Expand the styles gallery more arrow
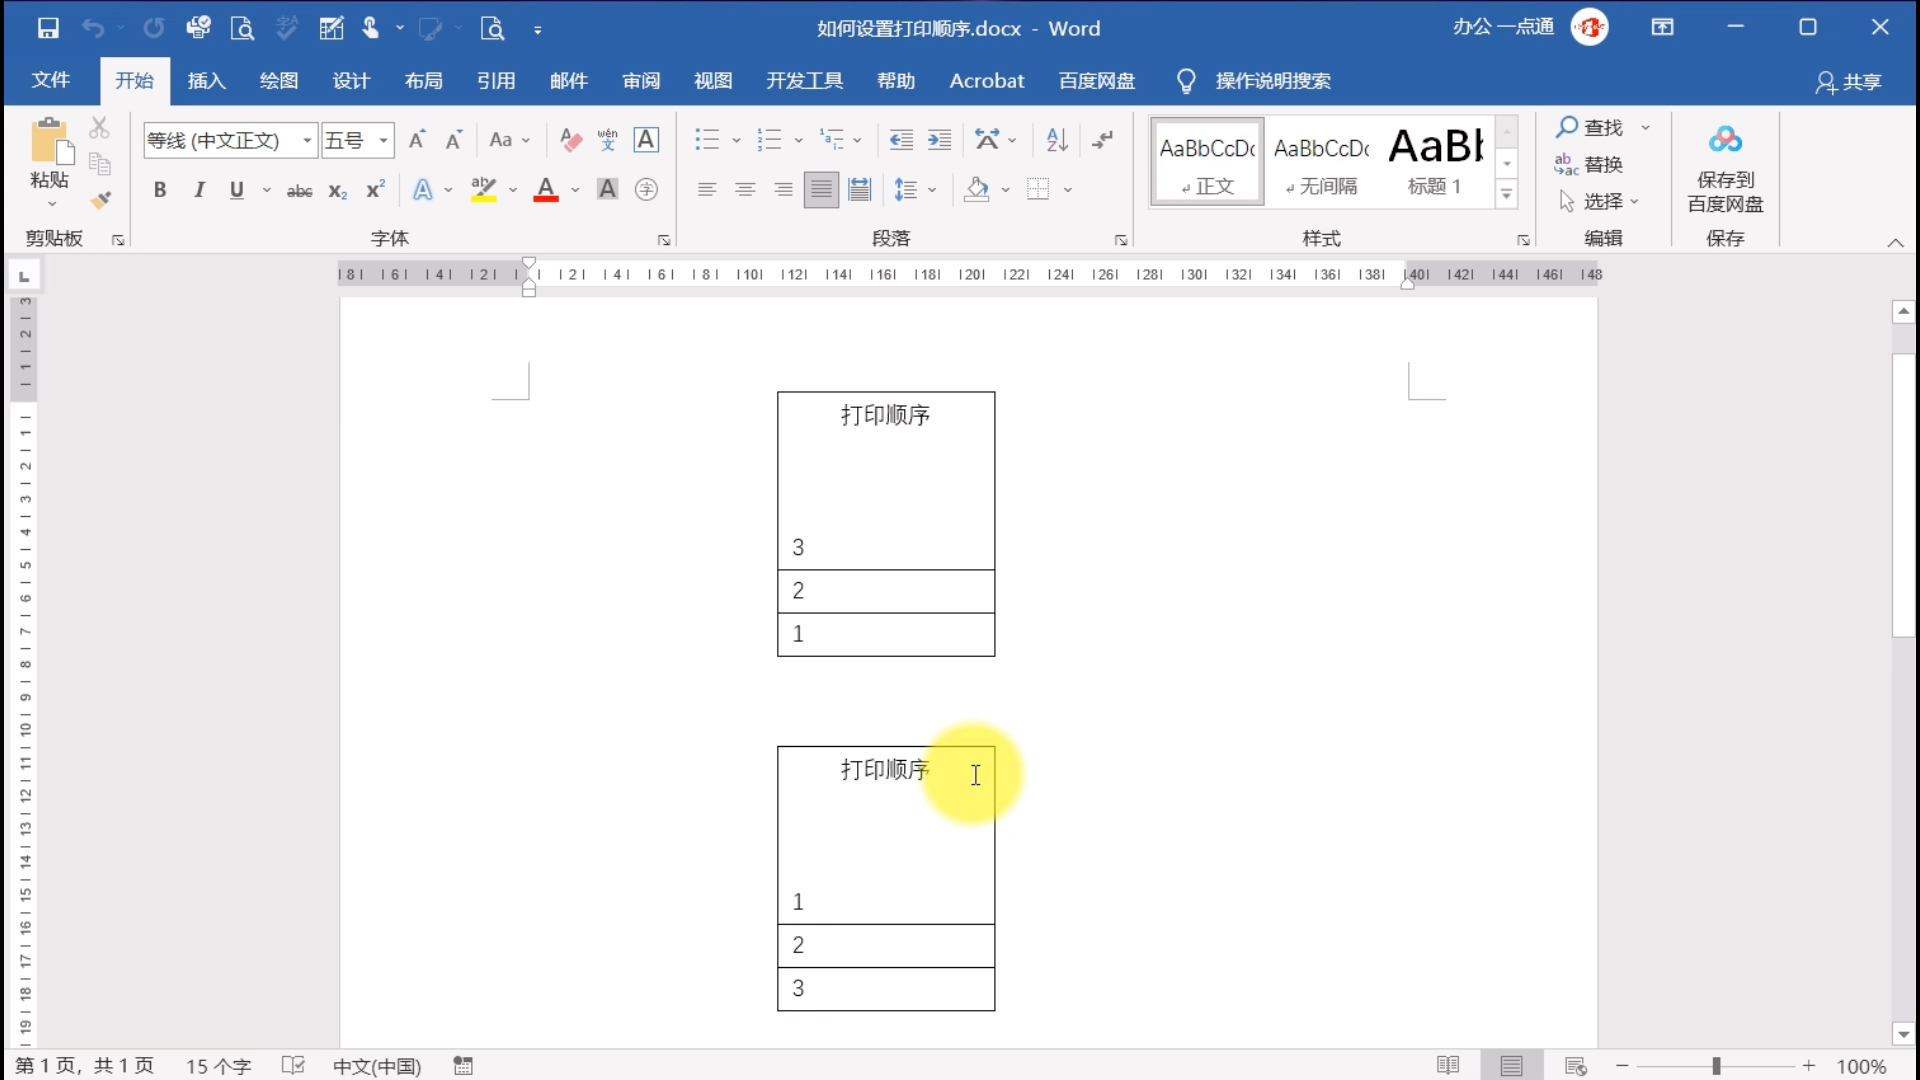The image size is (1920, 1080). [x=1506, y=195]
